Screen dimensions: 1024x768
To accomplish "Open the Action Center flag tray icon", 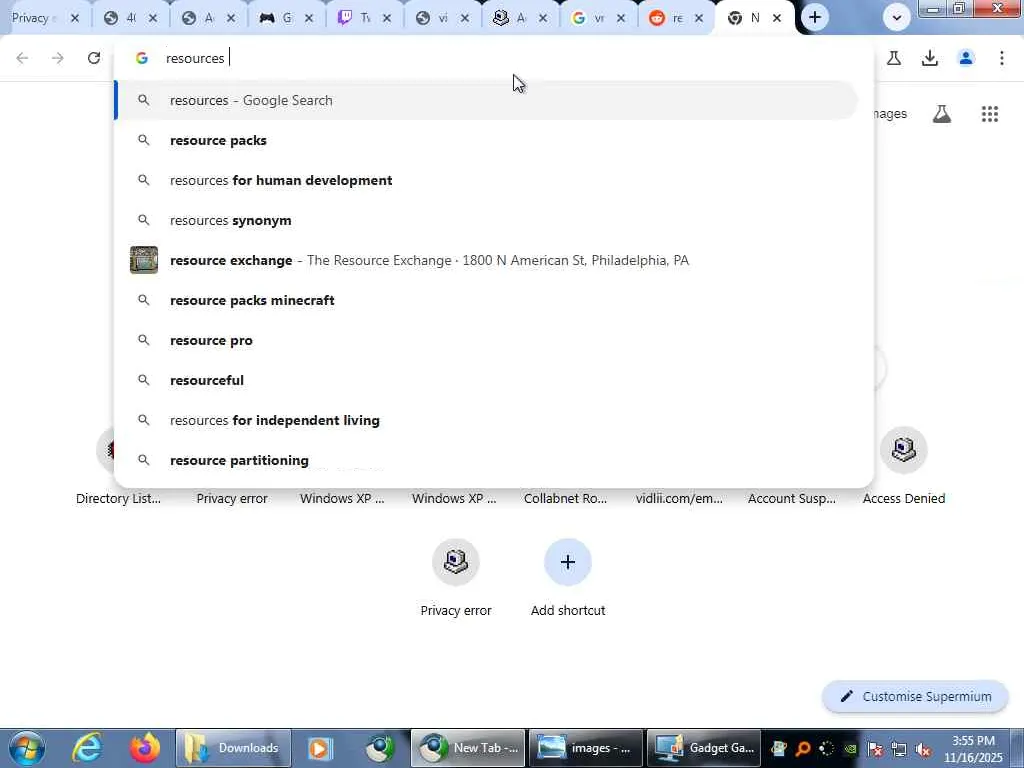I will 875,750.
